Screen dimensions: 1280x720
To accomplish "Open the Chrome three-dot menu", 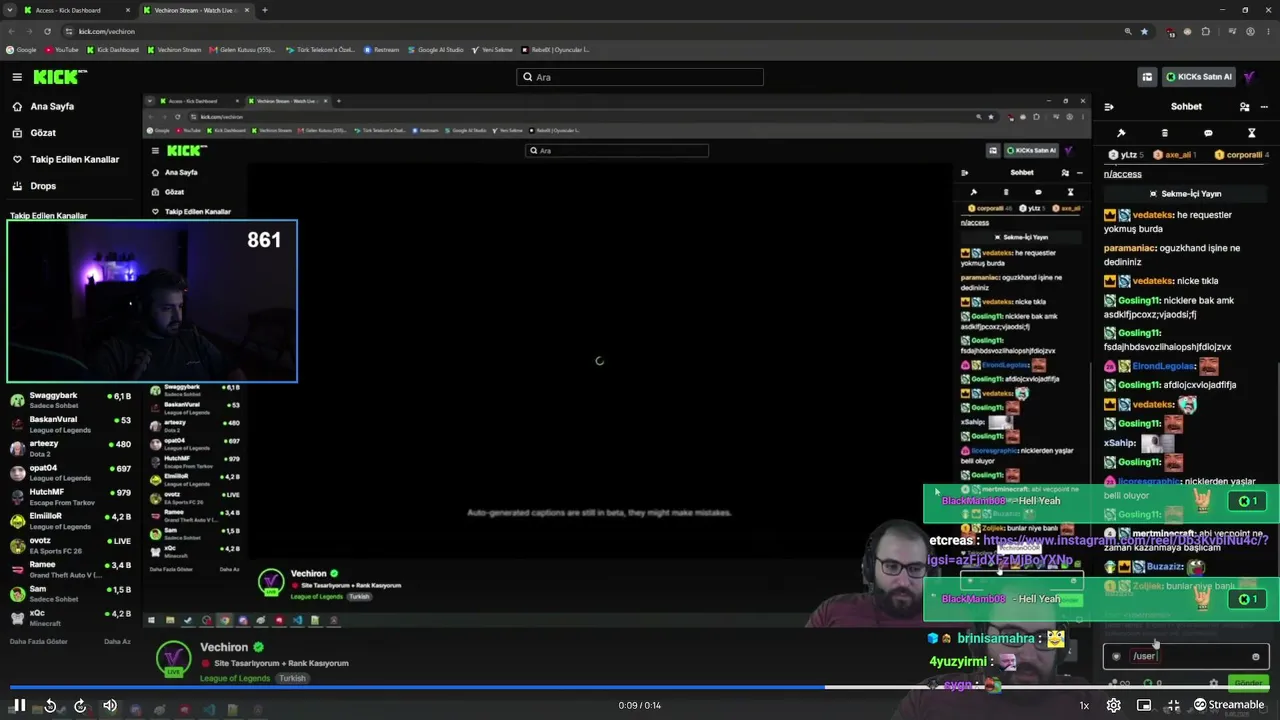I will click(1268, 31).
